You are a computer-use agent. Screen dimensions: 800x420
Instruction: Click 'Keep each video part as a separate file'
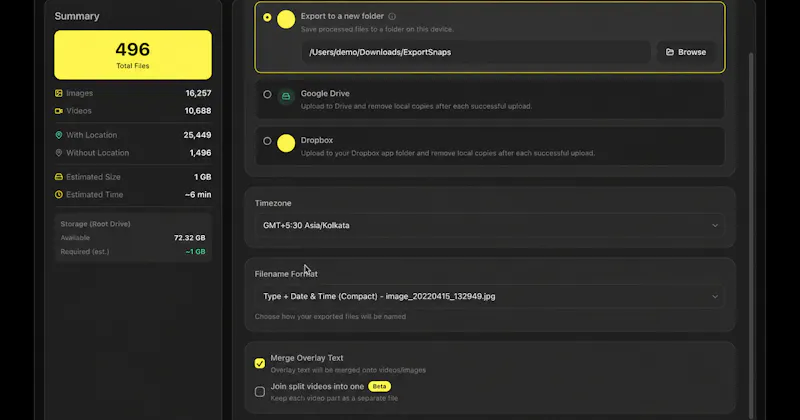click(x=334, y=398)
